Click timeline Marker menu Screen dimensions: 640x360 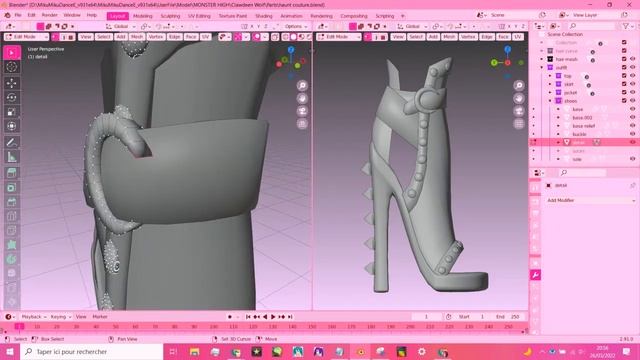pos(100,317)
